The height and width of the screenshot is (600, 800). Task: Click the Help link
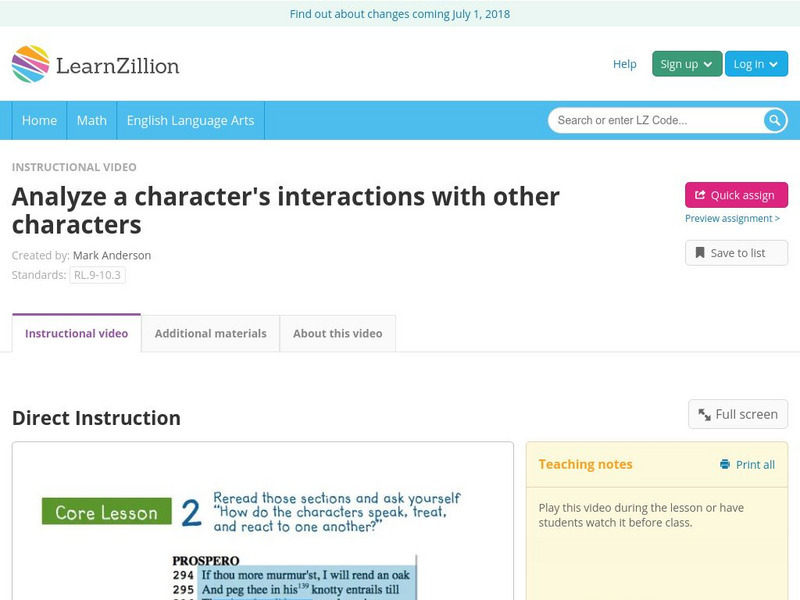(x=623, y=63)
